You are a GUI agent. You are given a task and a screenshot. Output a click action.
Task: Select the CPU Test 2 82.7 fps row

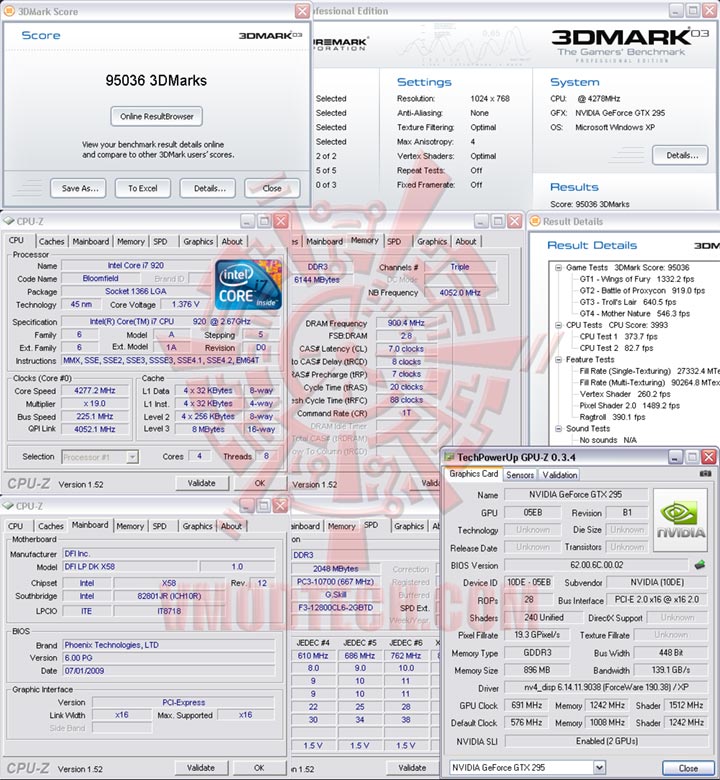pos(616,348)
